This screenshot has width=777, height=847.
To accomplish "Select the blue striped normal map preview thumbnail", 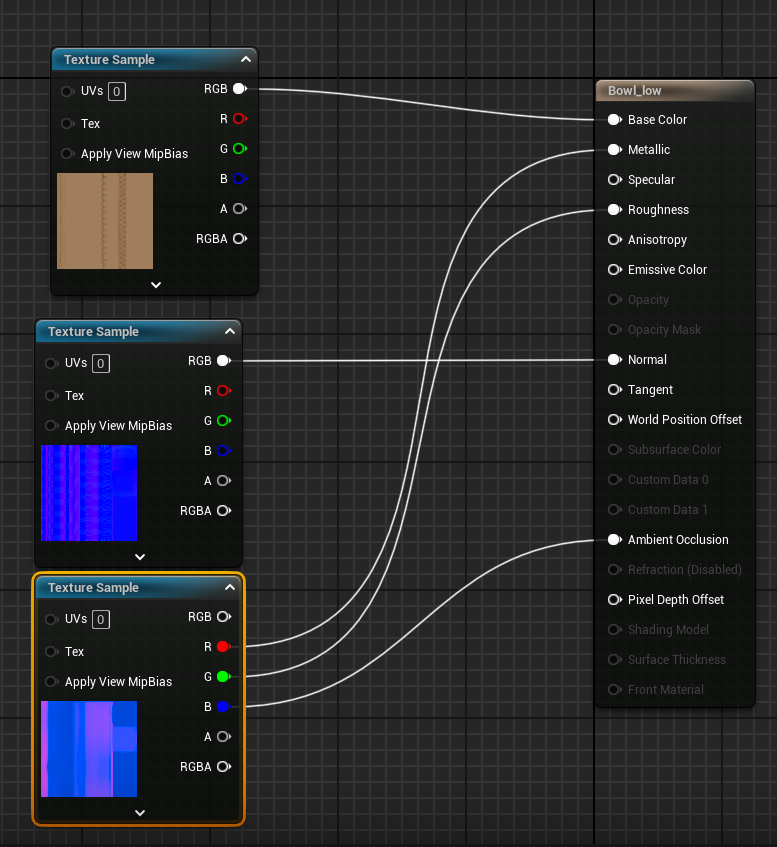I will pos(89,493).
